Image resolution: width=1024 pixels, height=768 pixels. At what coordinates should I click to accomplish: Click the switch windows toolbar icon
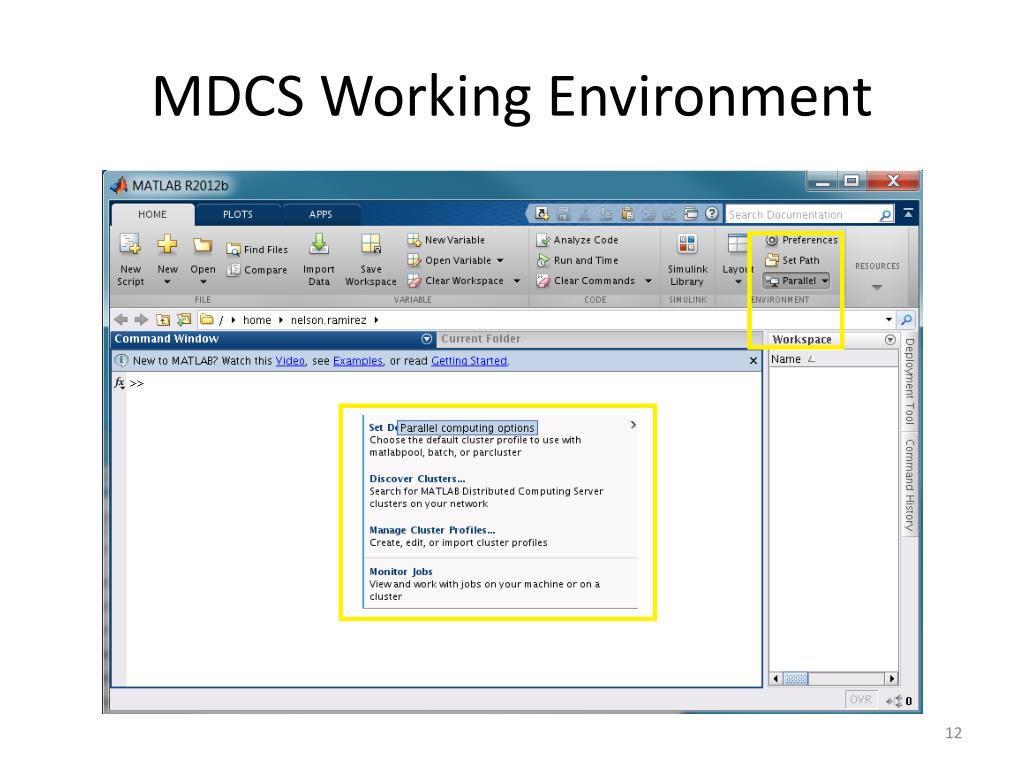691,214
